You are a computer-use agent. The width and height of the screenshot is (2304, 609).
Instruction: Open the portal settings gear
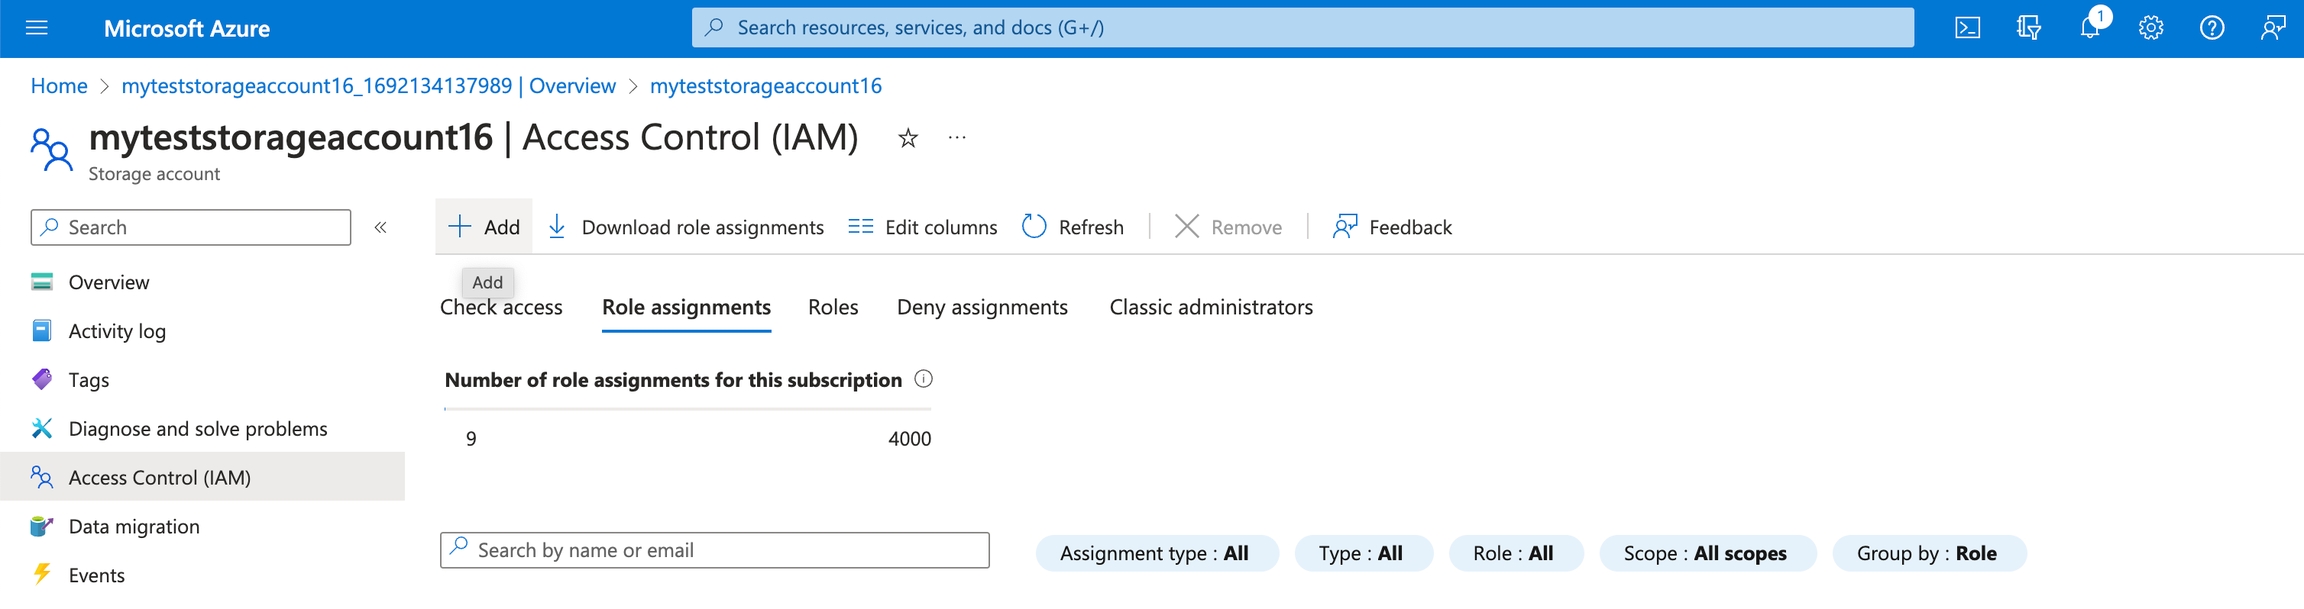pyautogui.click(x=2151, y=28)
